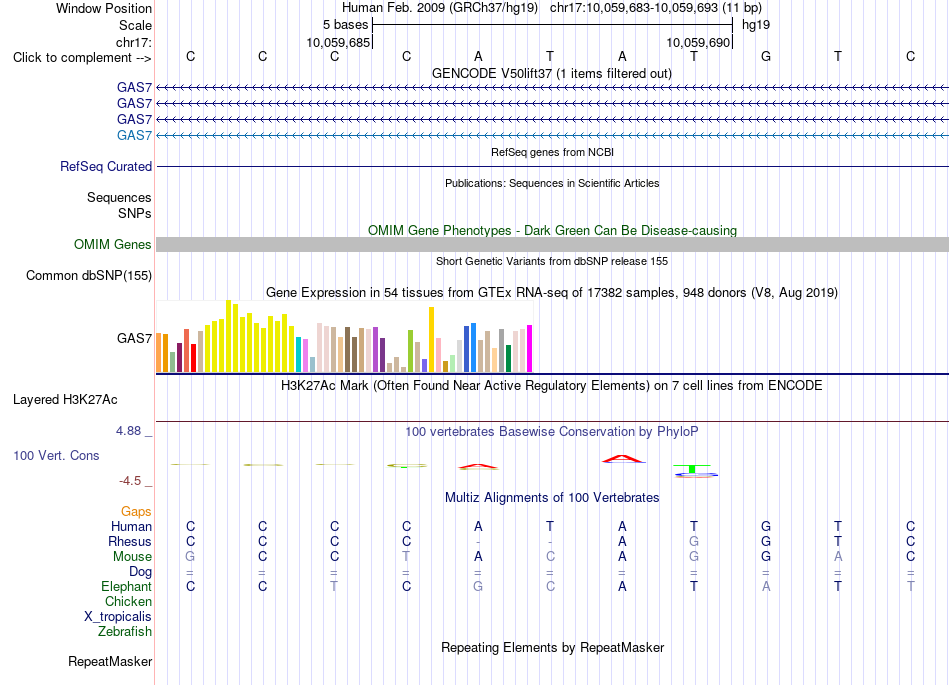950x685 pixels.
Task: Click the 10,059,685 position marker
Action: 338,42
